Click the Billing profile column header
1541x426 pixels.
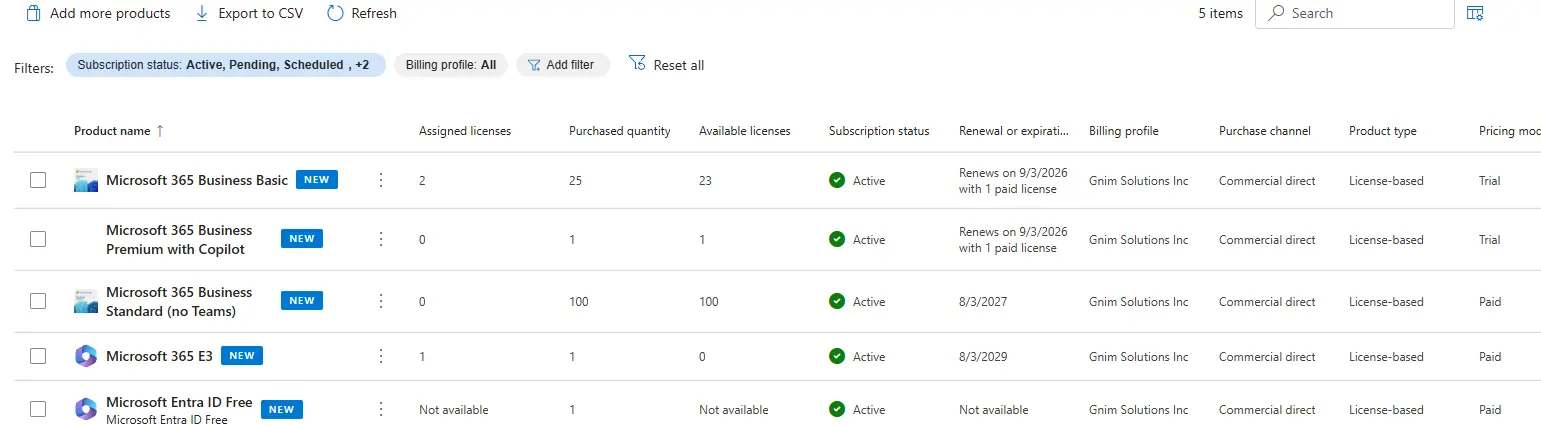tap(1124, 131)
